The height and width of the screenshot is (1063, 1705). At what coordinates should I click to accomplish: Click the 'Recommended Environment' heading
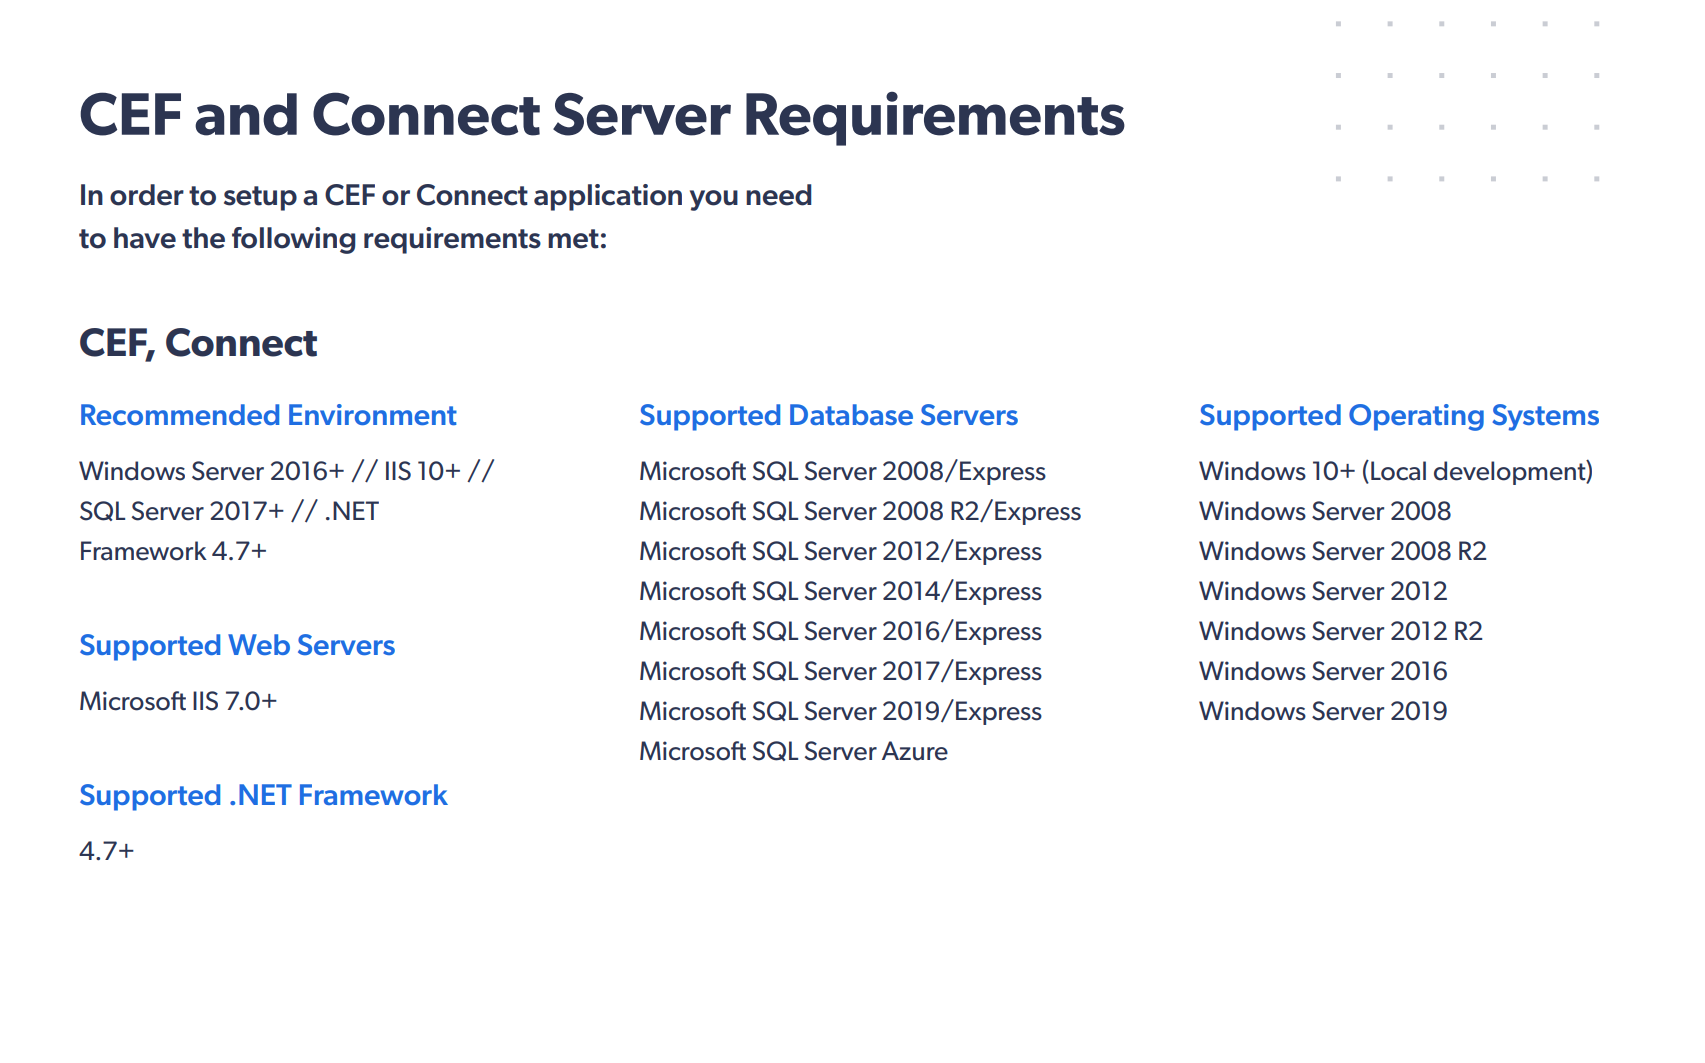268,415
